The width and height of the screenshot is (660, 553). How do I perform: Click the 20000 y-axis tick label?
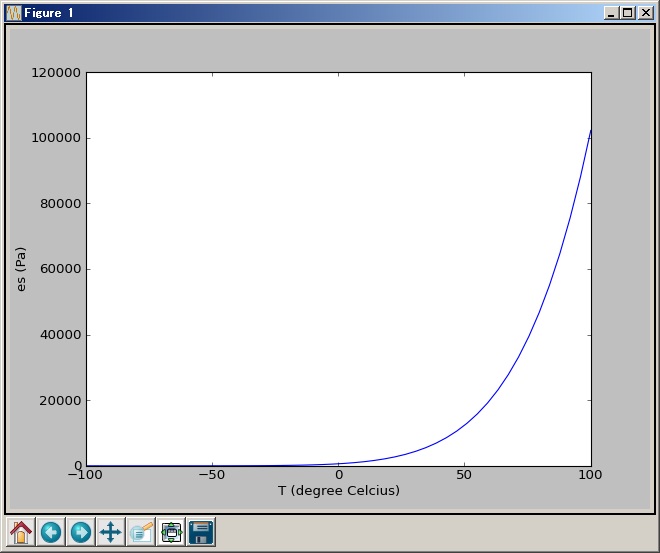pyautogui.click(x=59, y=401)
